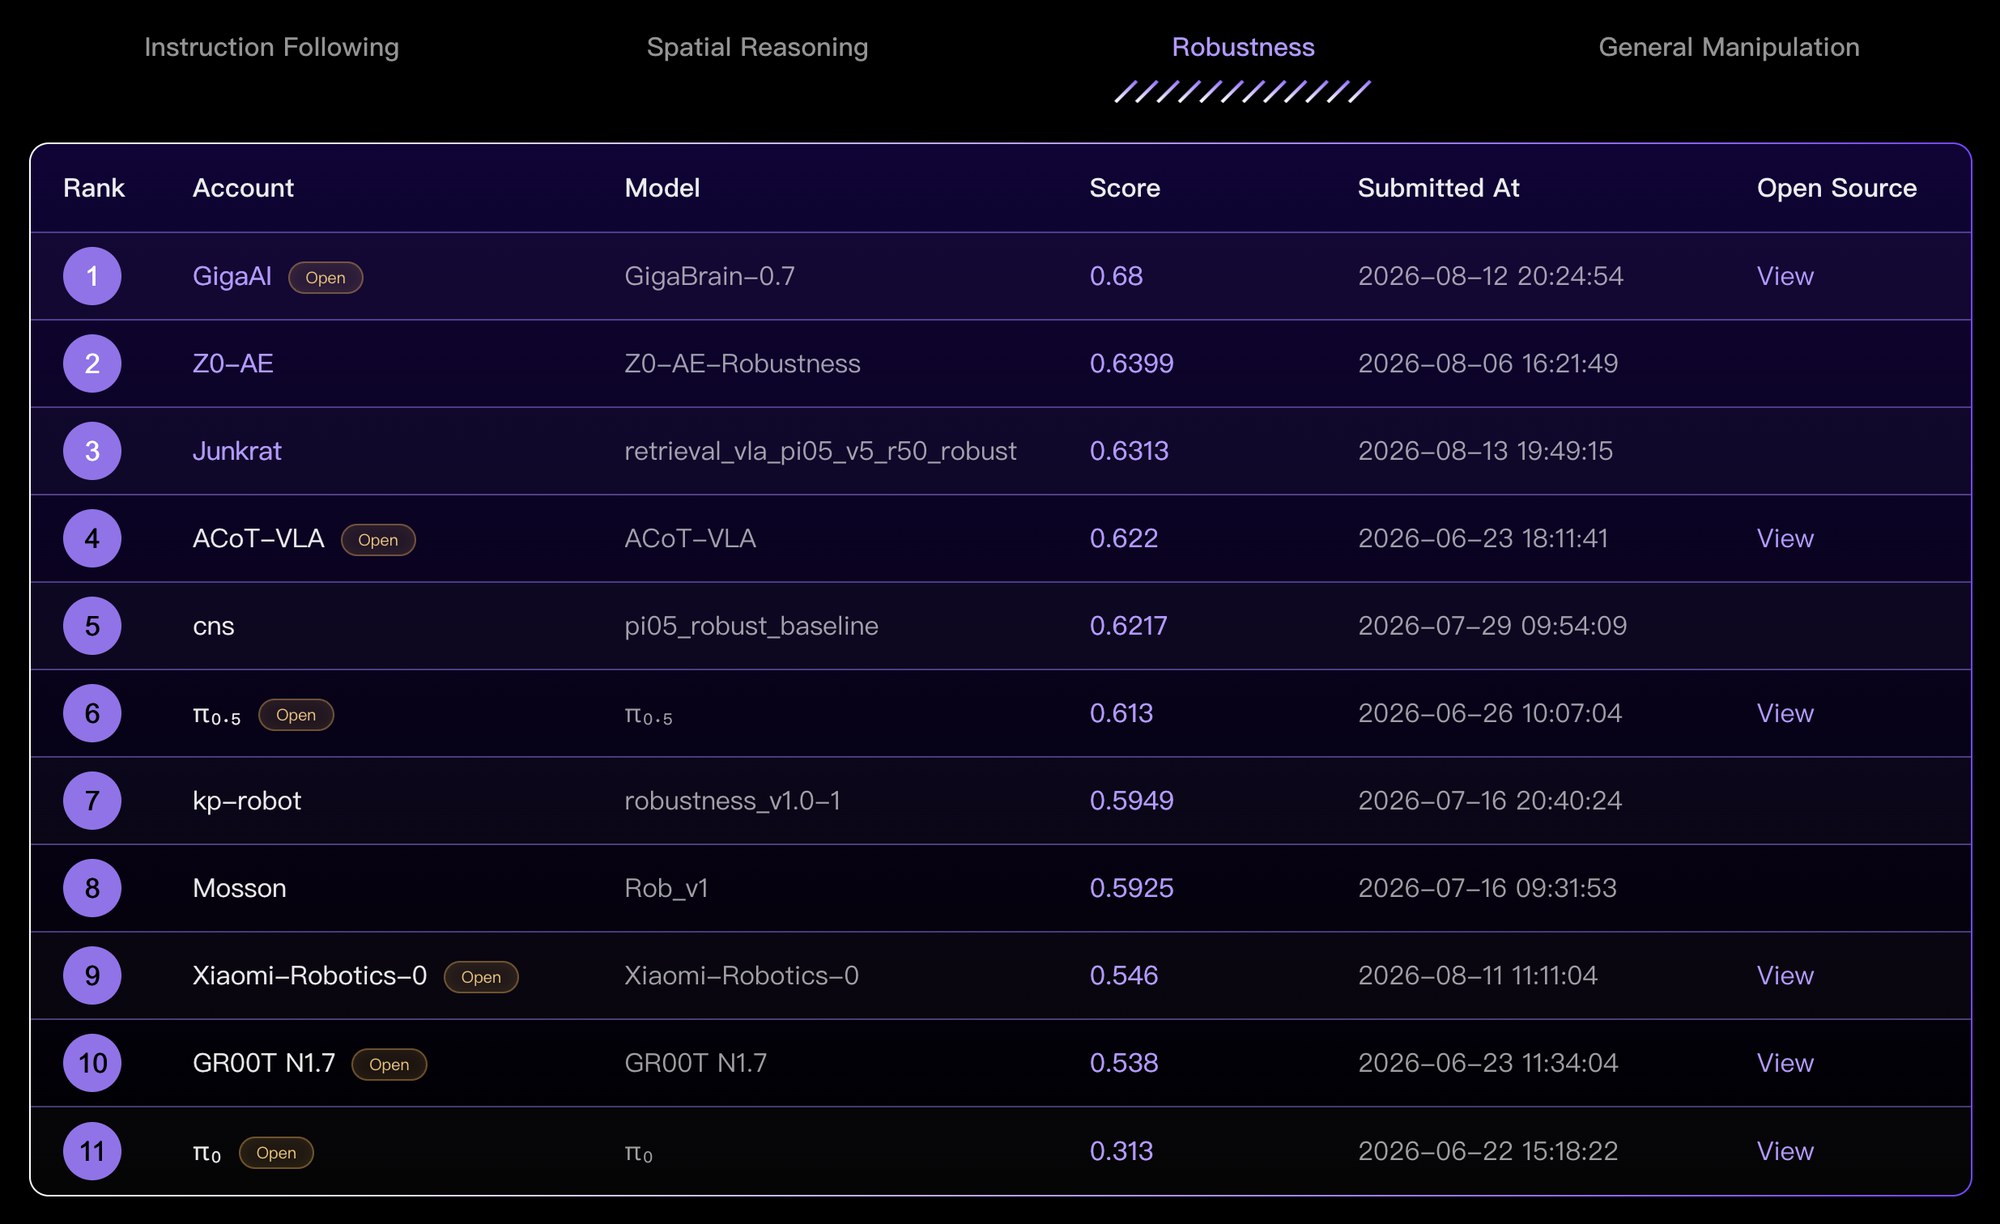Click timestamp 2026-08-12 20:24:54
2000x1224 pixels.
click(x=1490, y=276)
